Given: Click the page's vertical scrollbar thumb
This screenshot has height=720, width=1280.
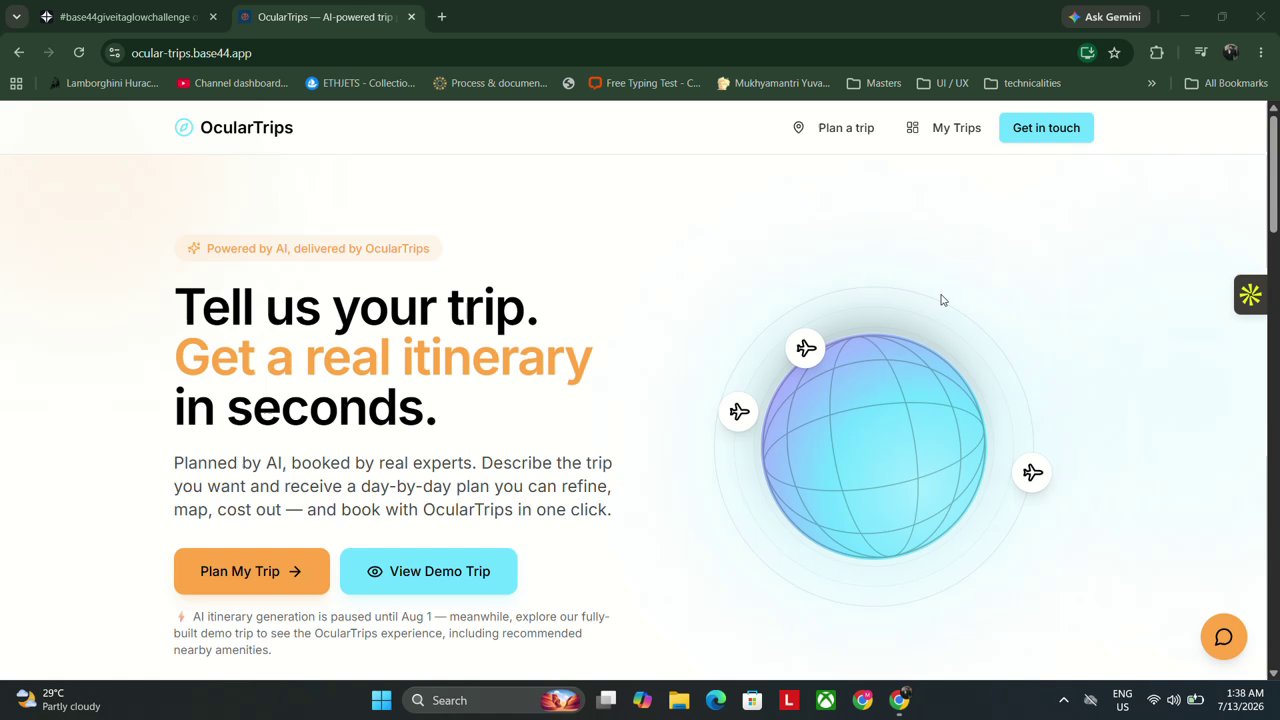Looking at the screenshot, I should [x=1273, y=172].
